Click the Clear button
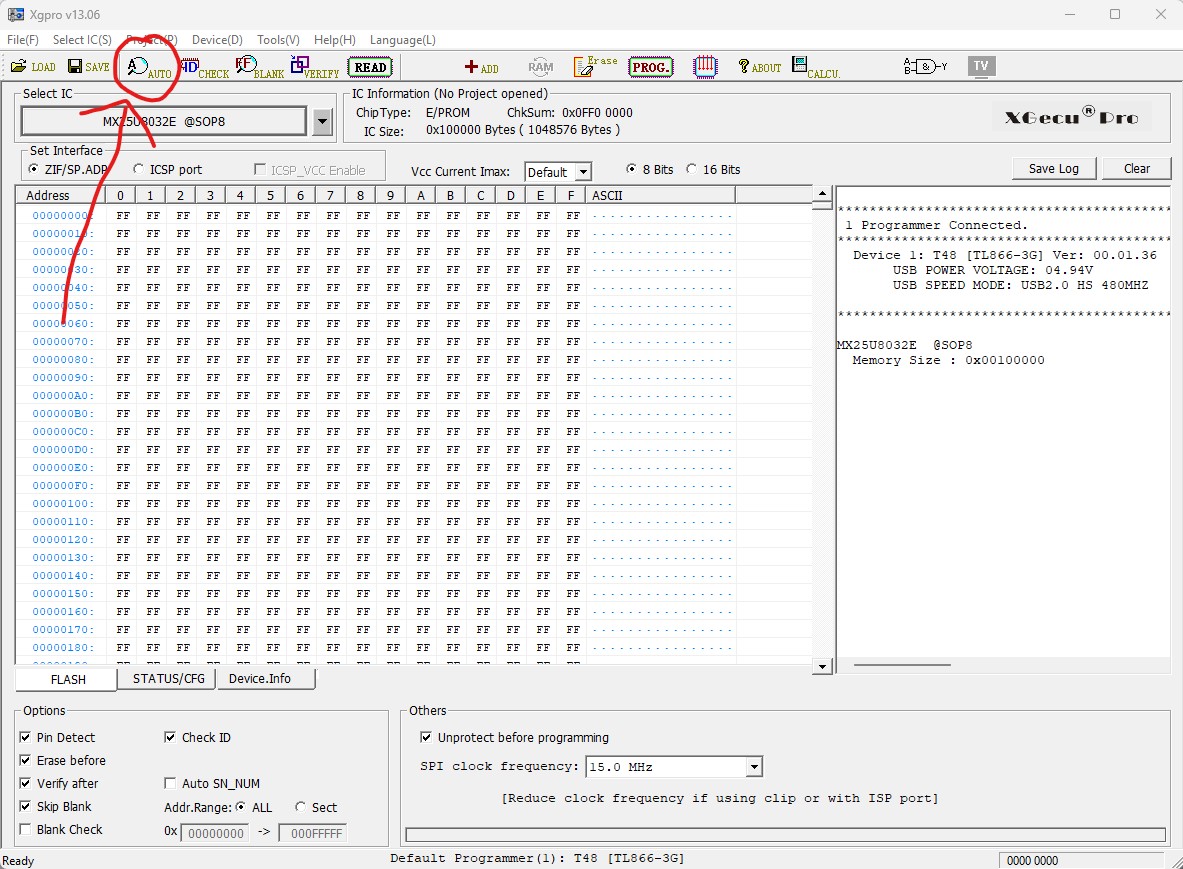This screenshot has width=1183, height=869. [1136, 168]
